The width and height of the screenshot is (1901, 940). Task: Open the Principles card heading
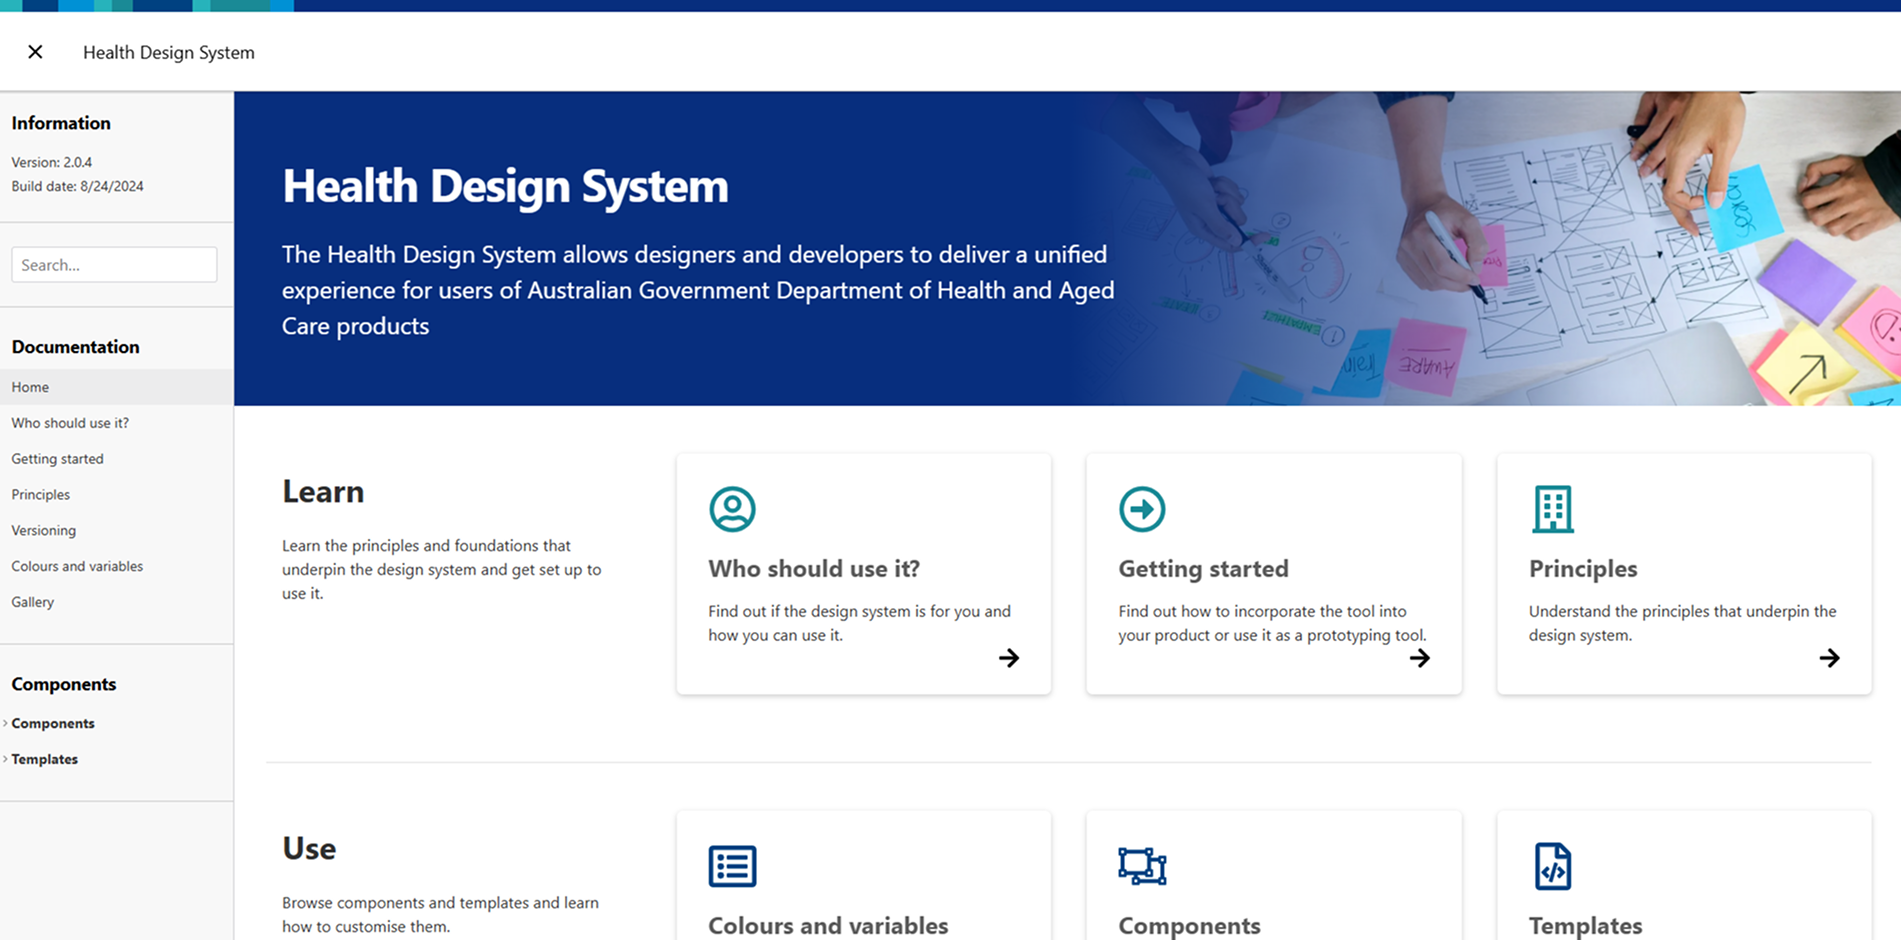[1583, 569]
